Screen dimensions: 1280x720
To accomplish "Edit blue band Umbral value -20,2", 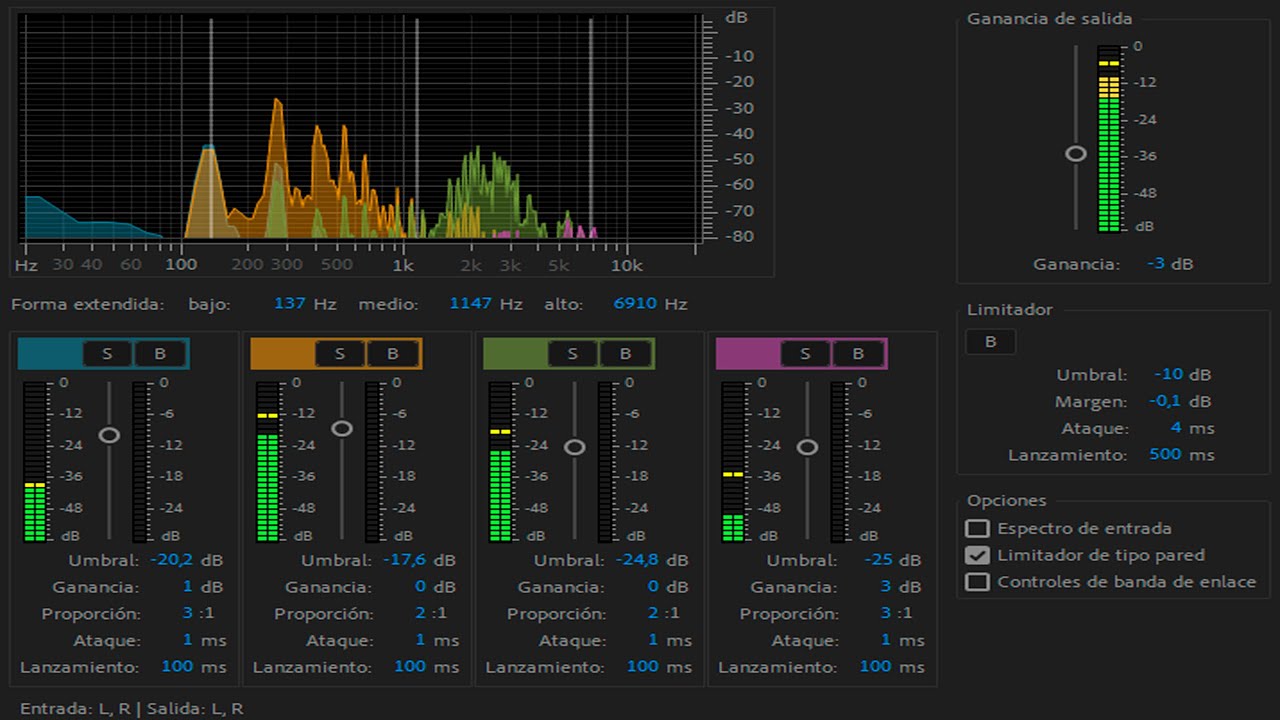I will pyautogui.click(x=172, y=560).
